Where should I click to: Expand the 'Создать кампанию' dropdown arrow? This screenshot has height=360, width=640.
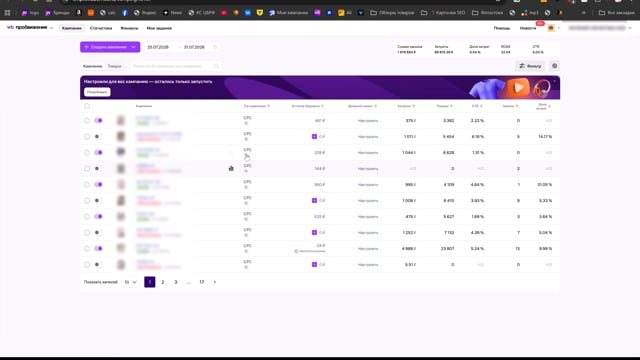pos(133,47)
